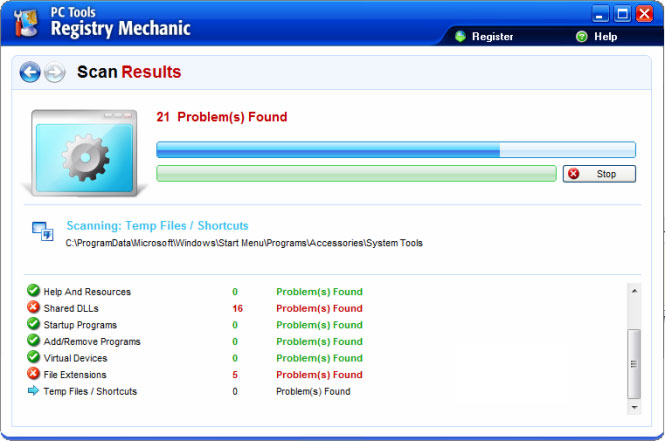Image resolution: width=665 pixels, height=441 pixels.
Task: Click the Scanning: Temp Files / Shortcuts heading
Action: pyautogui.click(x=157, y=226)
